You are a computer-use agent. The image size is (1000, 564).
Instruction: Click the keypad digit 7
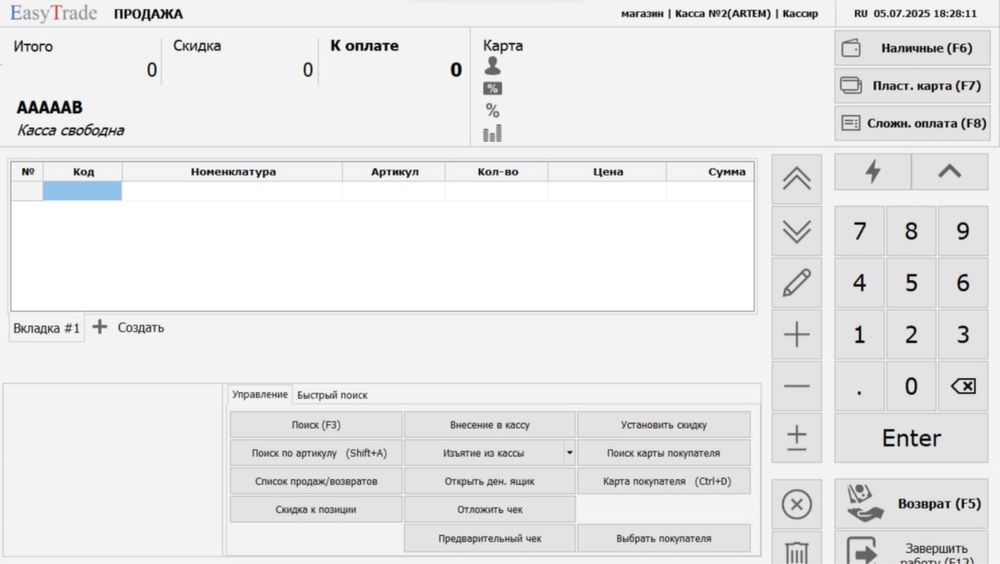[x=860, y=231]
